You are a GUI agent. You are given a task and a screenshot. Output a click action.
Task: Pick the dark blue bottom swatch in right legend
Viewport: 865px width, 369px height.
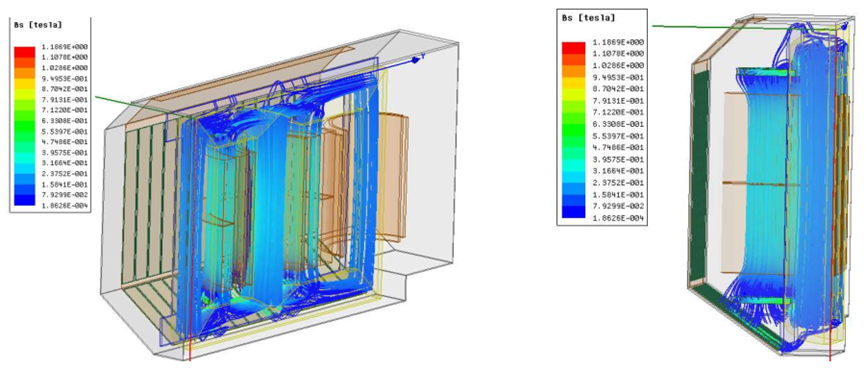point(573,212)
